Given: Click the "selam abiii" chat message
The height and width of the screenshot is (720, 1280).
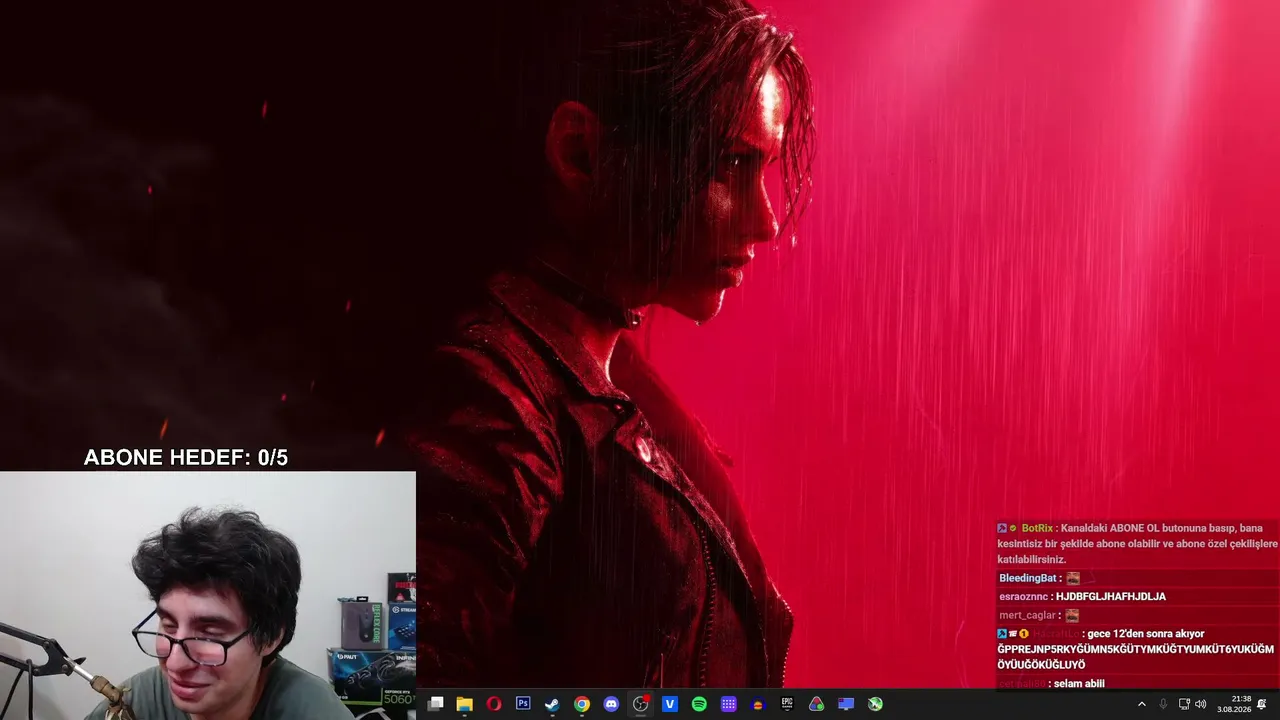Looking at the screenshot, I should 1081,684.
